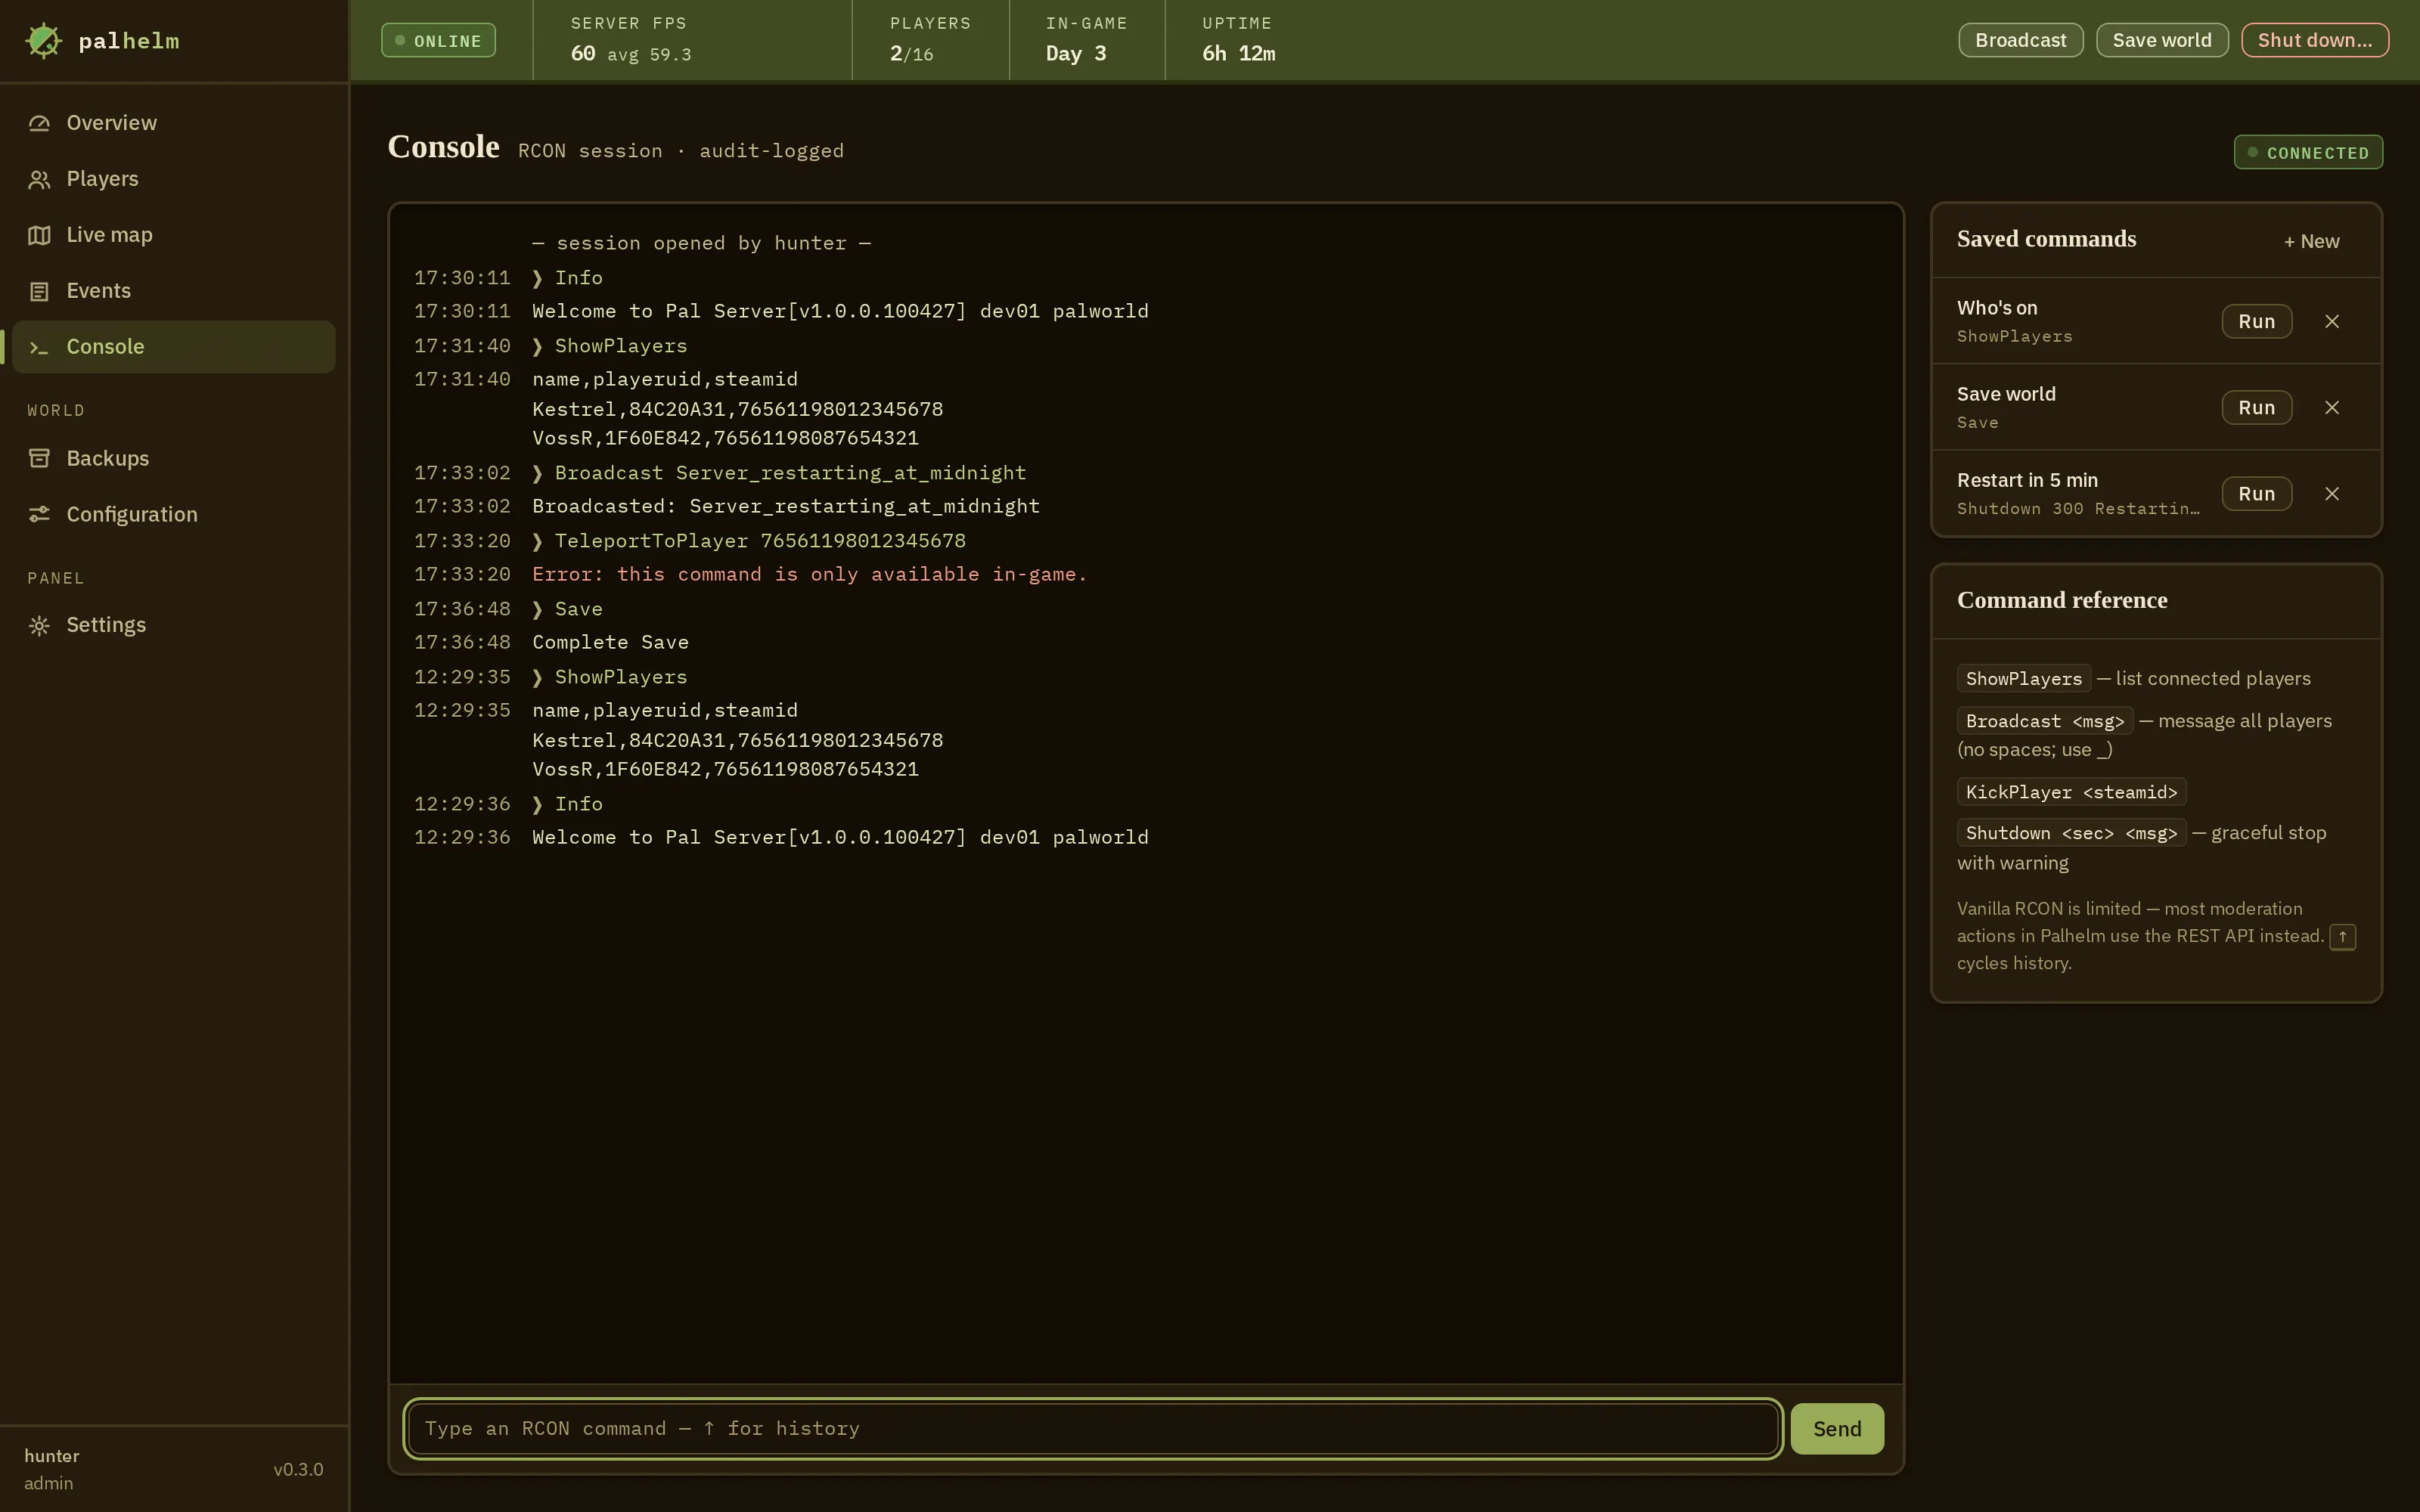Image resolution: width=2420 pixels, height=1512 pixels.
Task: Run the Restart in 5 min command
Action: click(2256, 493)
